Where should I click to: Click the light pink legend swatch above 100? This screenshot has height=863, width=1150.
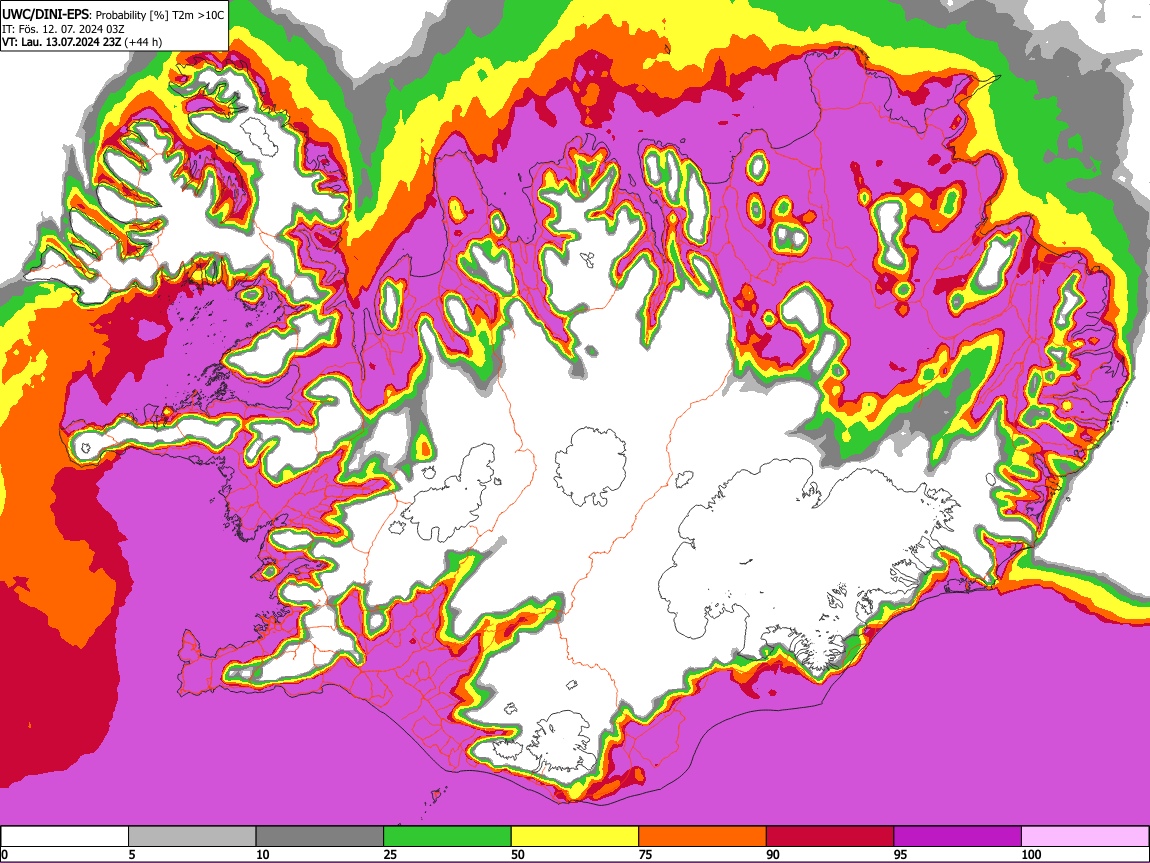1085,837
